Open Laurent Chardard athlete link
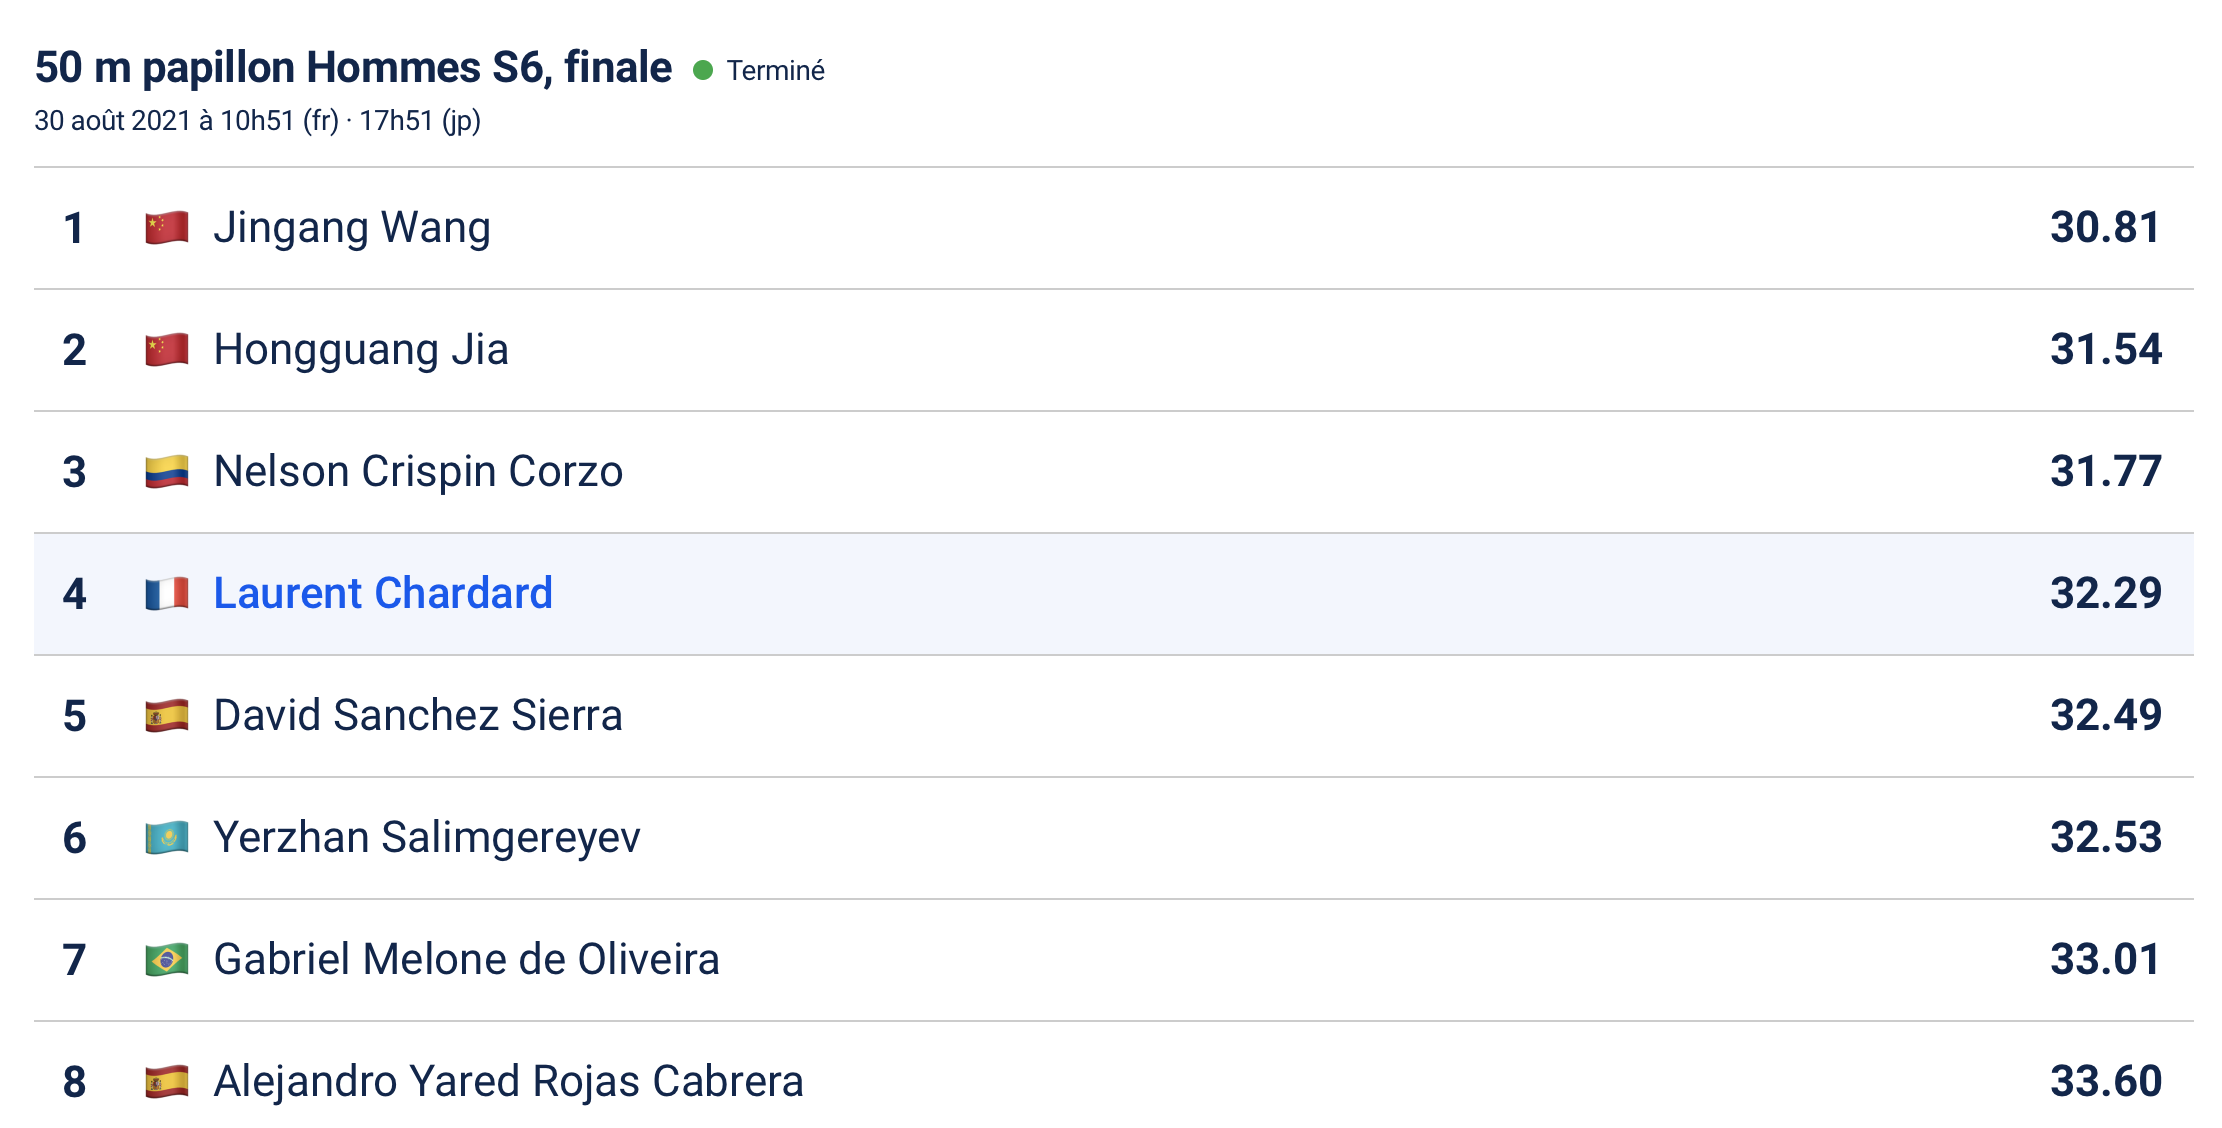 (383, 593)
